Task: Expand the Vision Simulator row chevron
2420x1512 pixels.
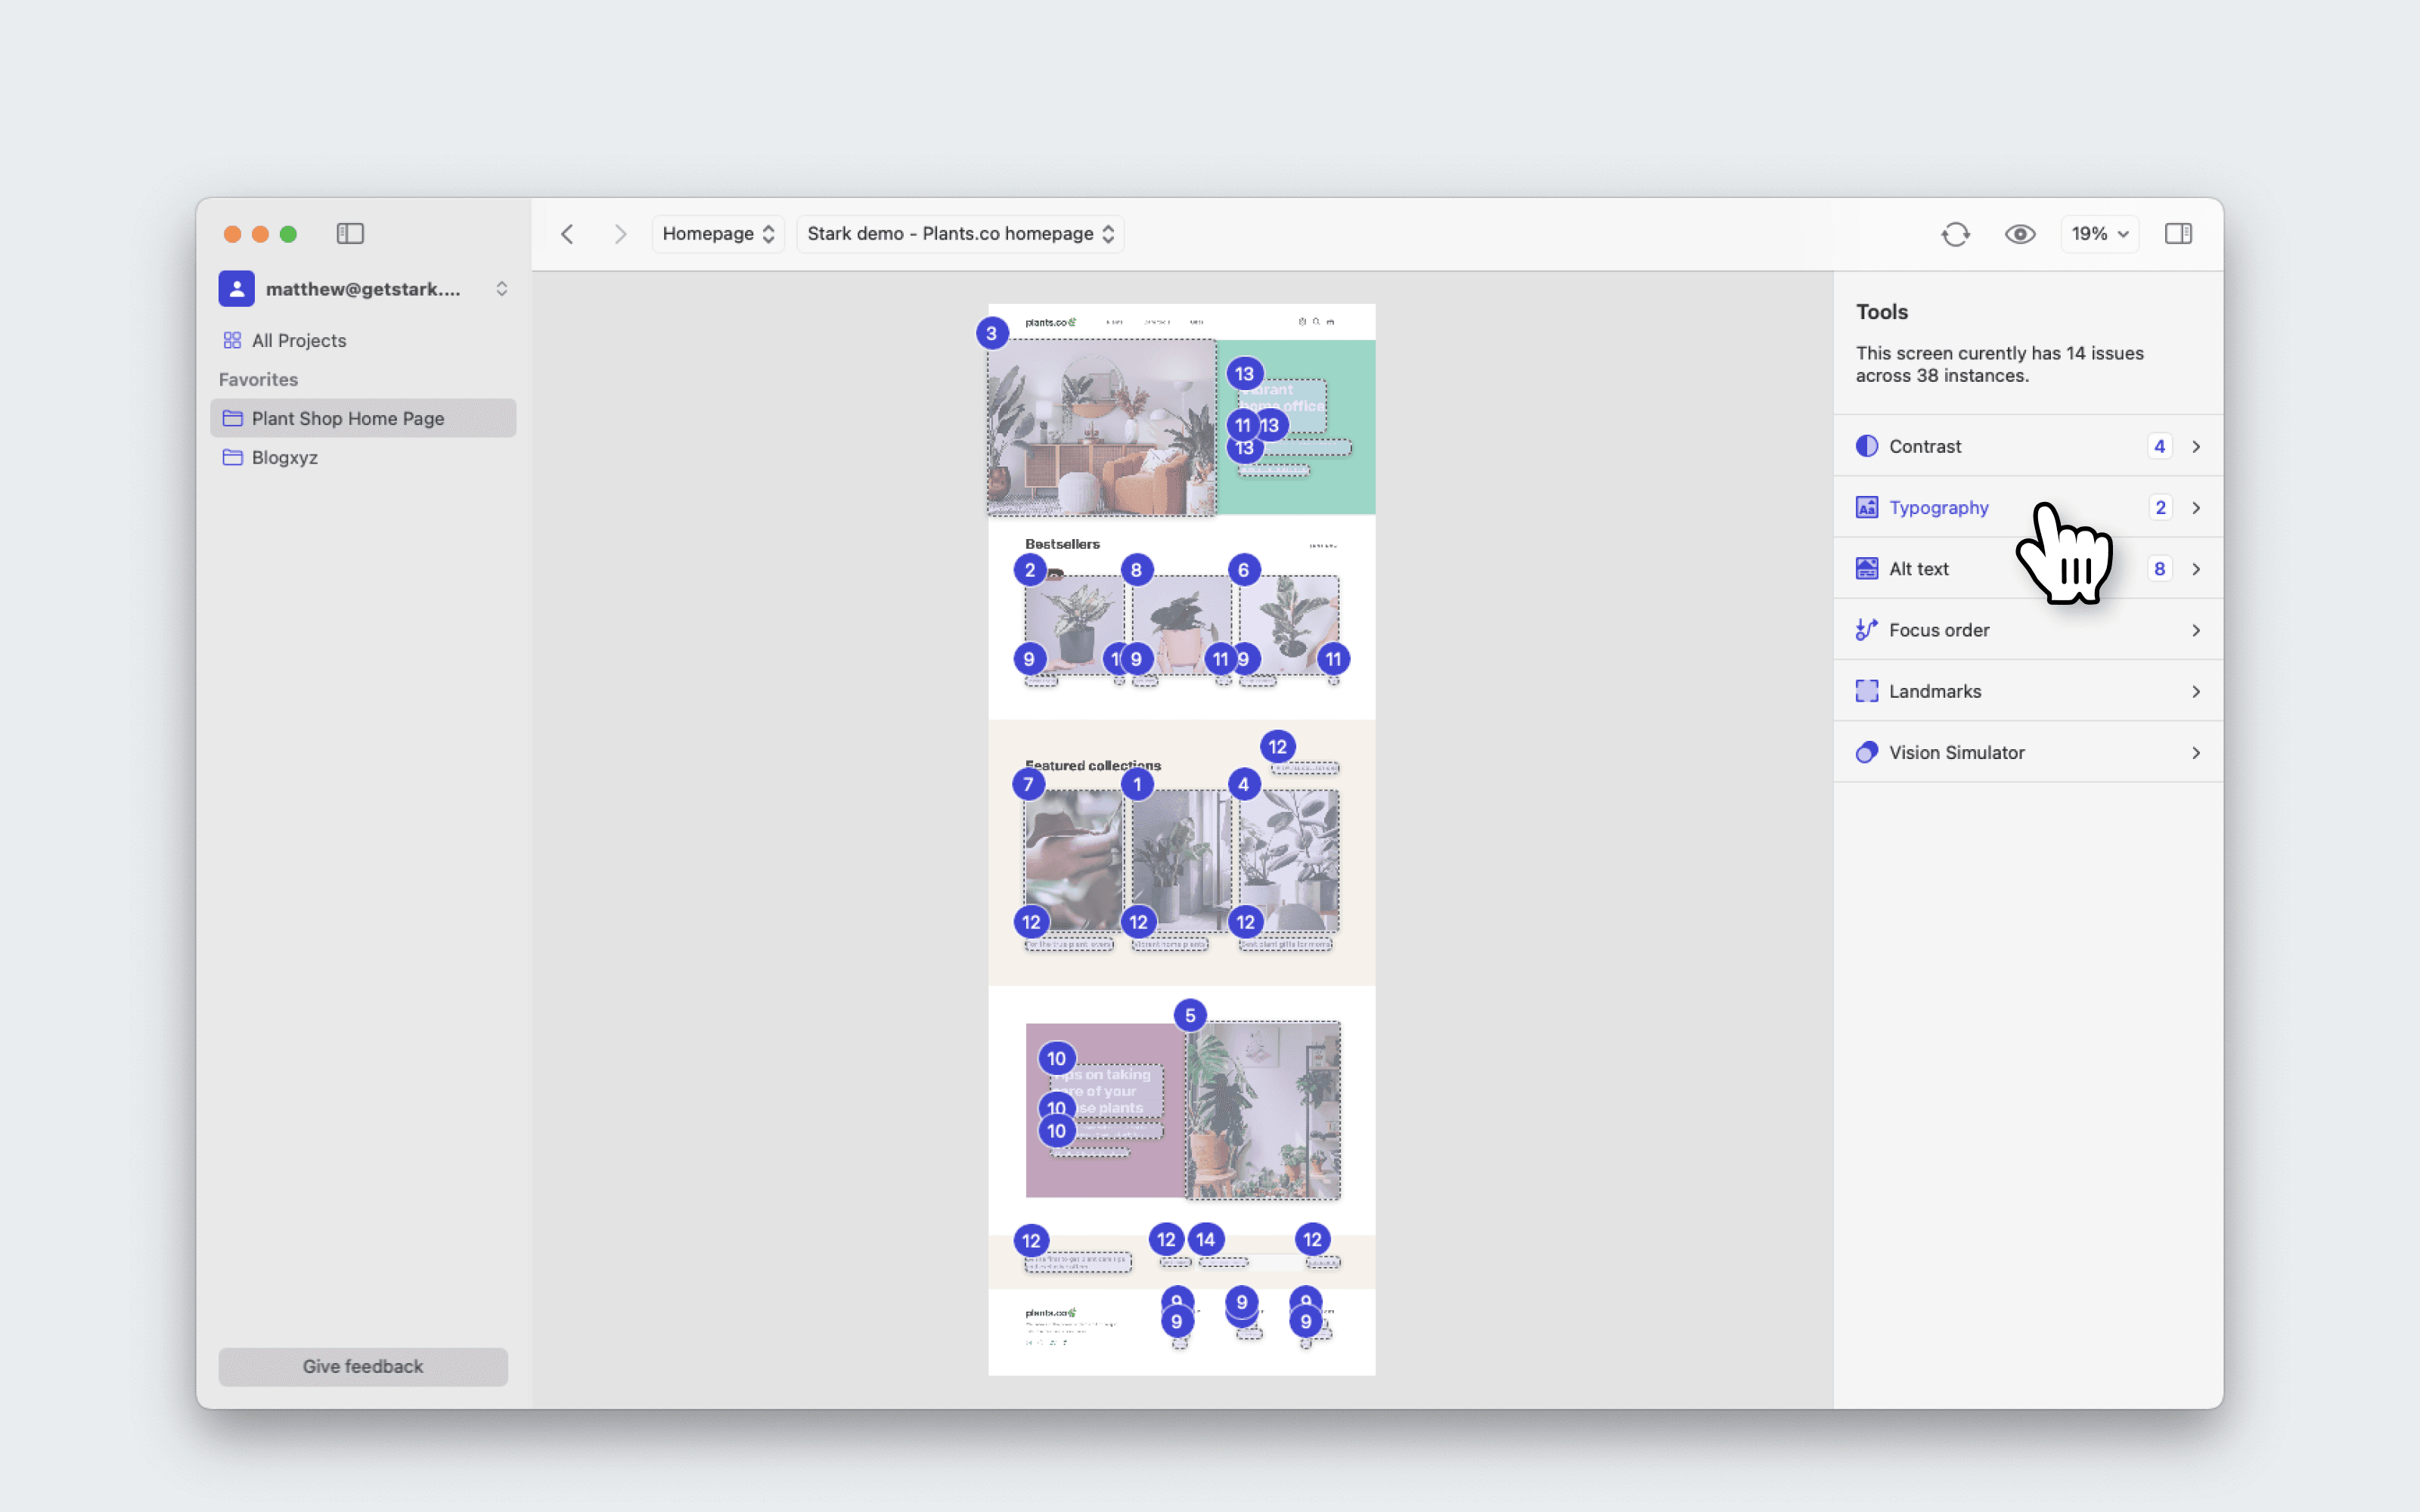Action: point(2196,752)
